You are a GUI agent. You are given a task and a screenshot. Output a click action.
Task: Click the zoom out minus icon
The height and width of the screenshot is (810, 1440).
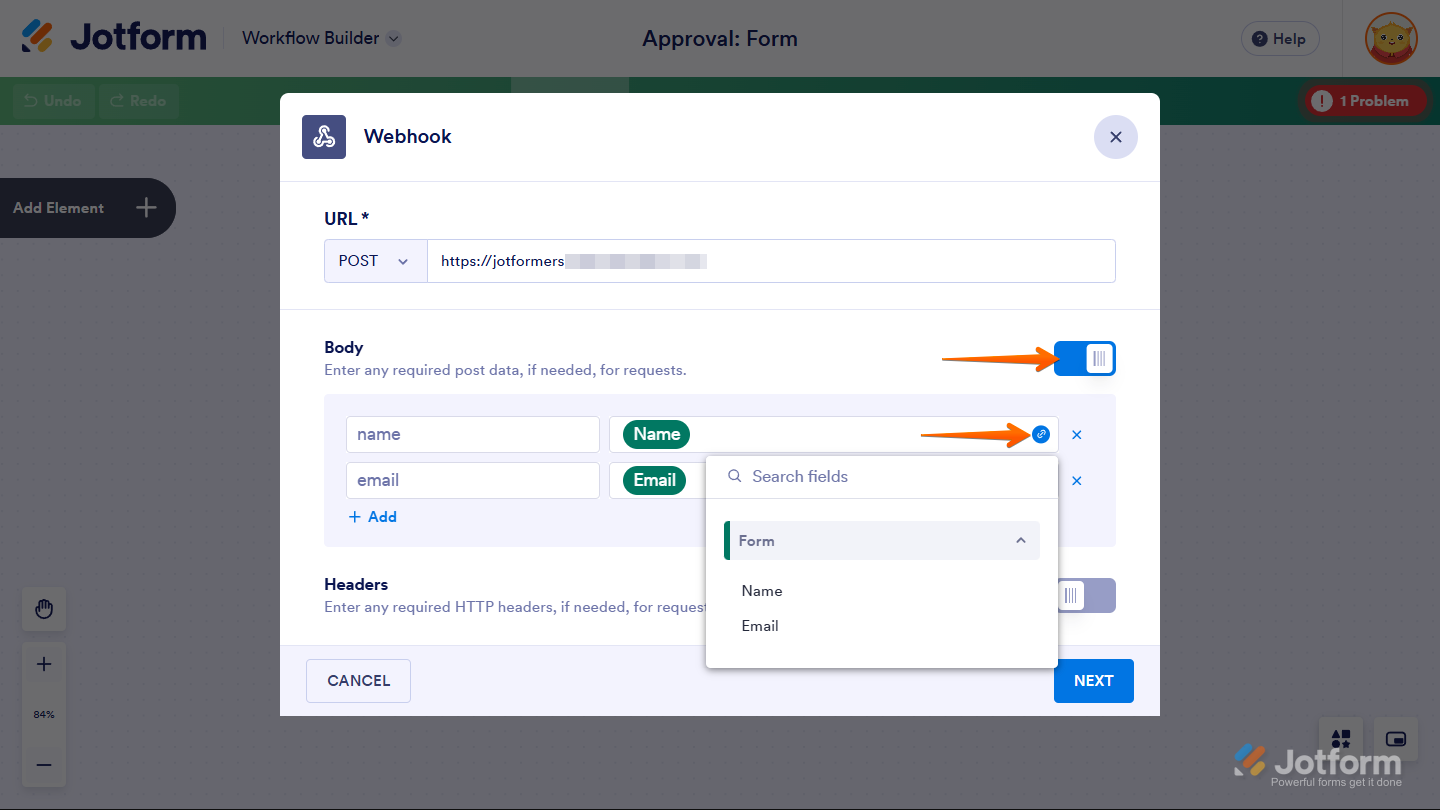[x=44, y=765]
